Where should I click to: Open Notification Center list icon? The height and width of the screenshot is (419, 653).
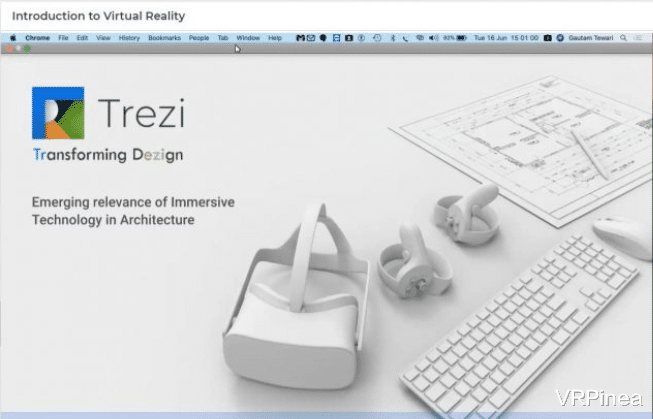[x=638, y=38]
